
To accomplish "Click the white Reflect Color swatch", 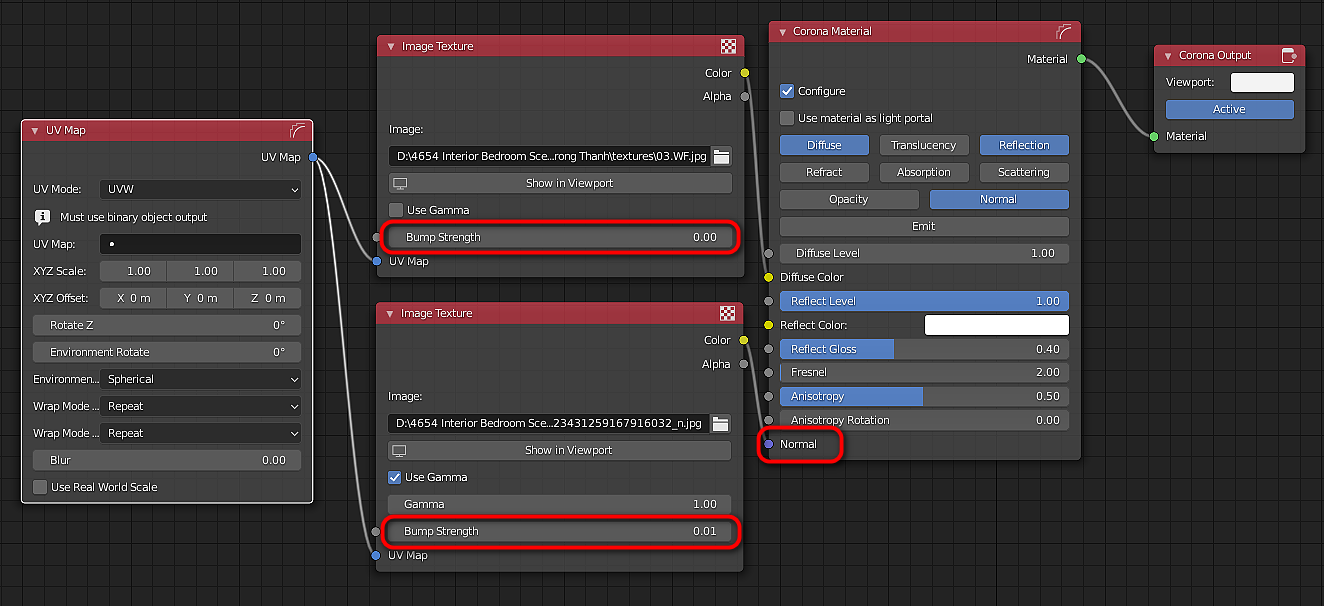I will click(x=997, y=325).
